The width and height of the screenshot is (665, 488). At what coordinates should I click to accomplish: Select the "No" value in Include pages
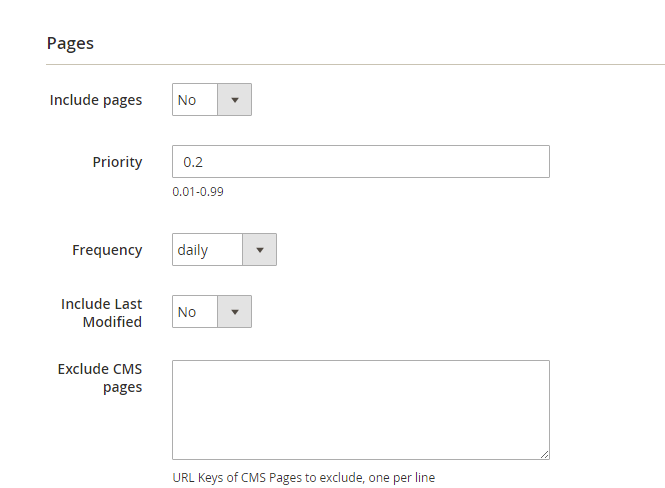pyautogui.click(x=187, y=100)
